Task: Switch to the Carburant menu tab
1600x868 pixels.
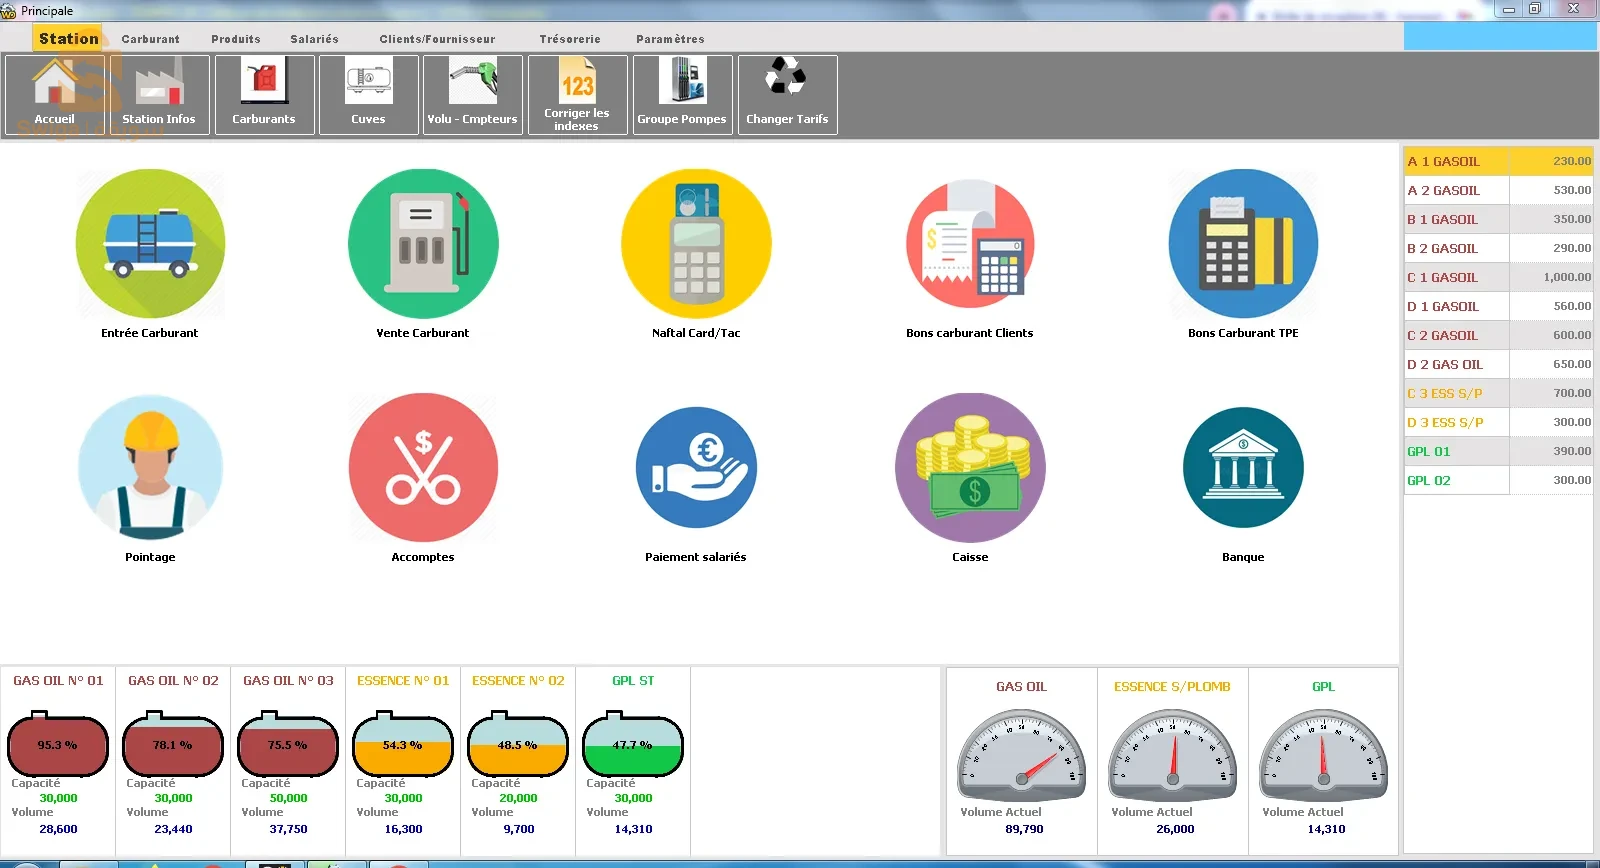Action: tap(151, 39)
